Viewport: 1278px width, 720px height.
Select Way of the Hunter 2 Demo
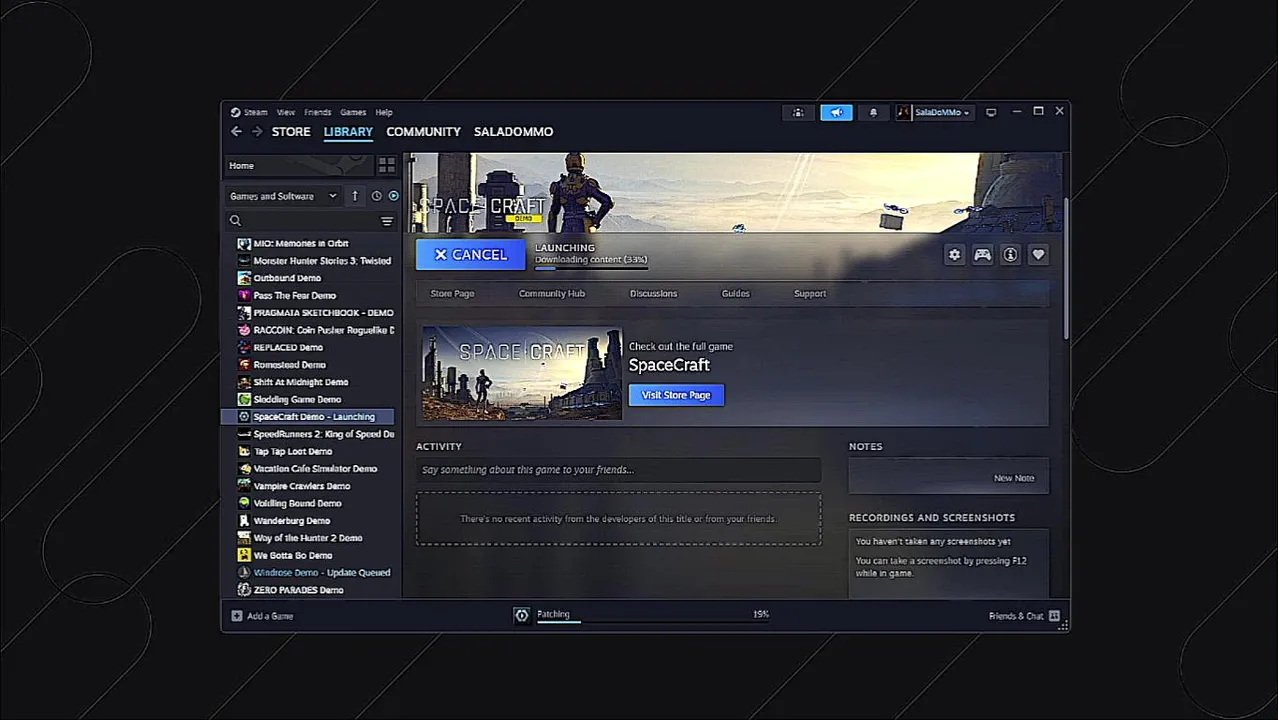tap(307, 538)
